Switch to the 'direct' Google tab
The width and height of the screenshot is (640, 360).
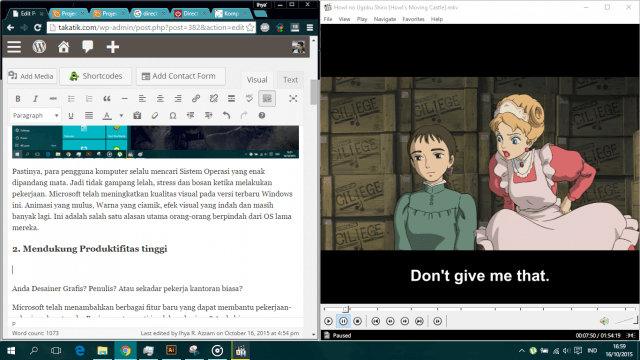[x=149, y=13]
